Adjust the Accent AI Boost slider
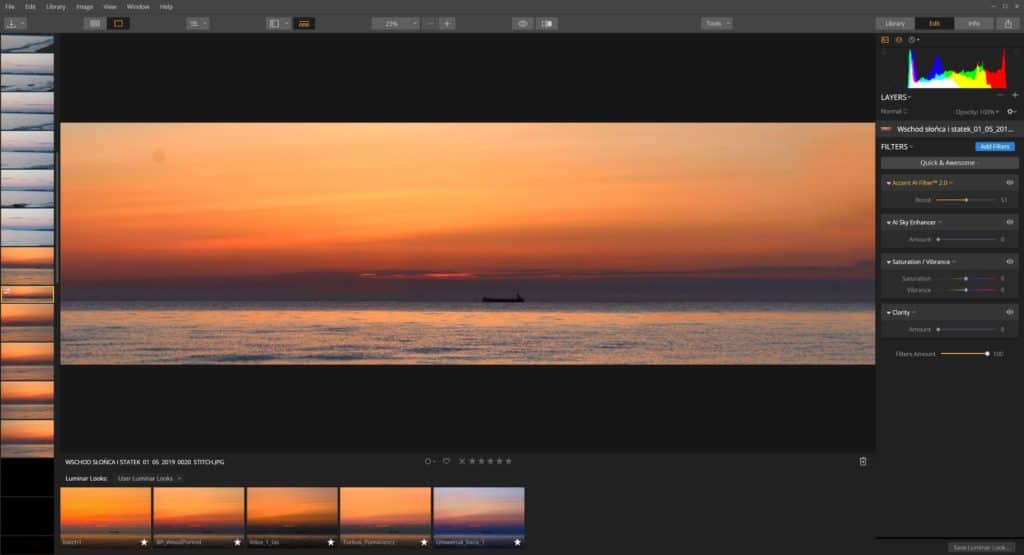This screenshot has height=555, width=1024. pos(965,200)
